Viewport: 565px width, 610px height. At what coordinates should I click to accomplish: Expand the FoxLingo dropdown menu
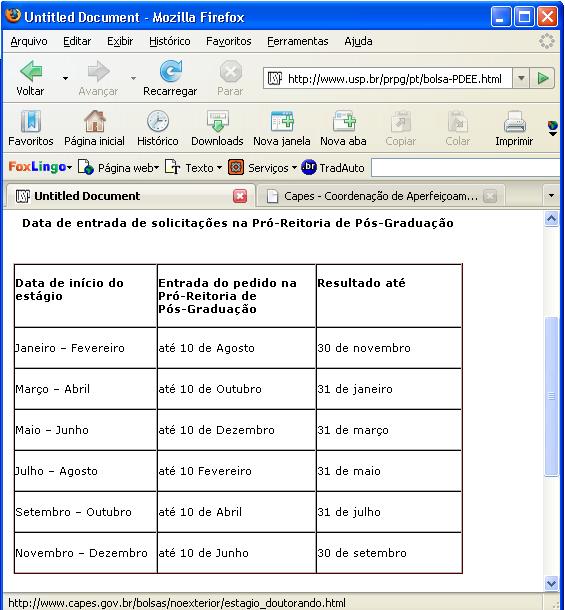click(69, 168)
